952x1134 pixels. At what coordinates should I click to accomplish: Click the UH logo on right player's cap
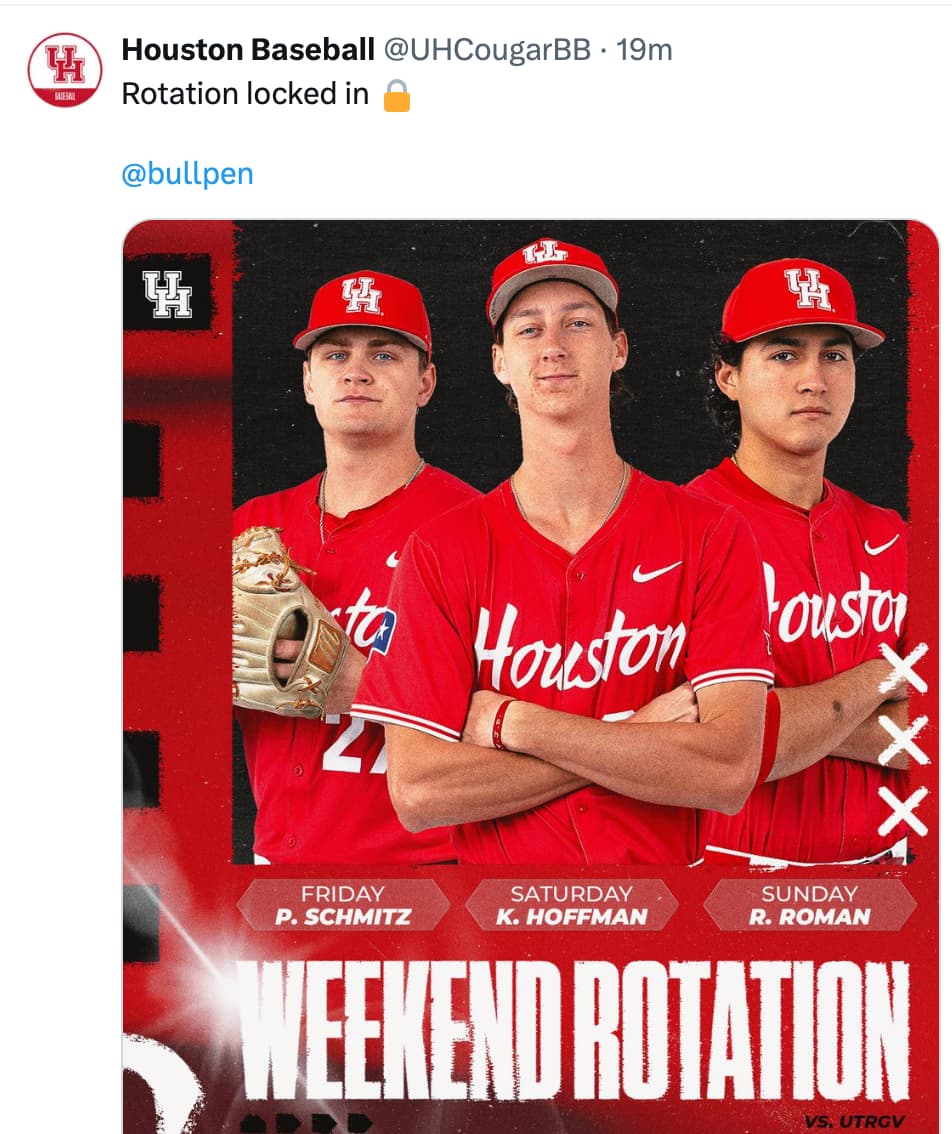click(807, 288)
